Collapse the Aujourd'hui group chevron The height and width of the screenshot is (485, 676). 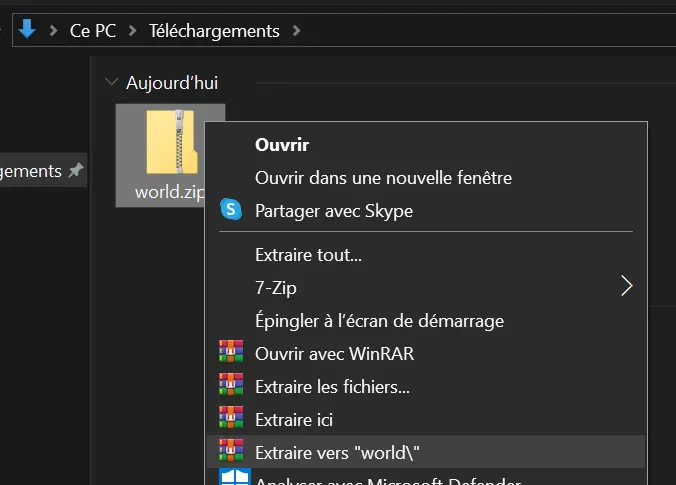111,83
